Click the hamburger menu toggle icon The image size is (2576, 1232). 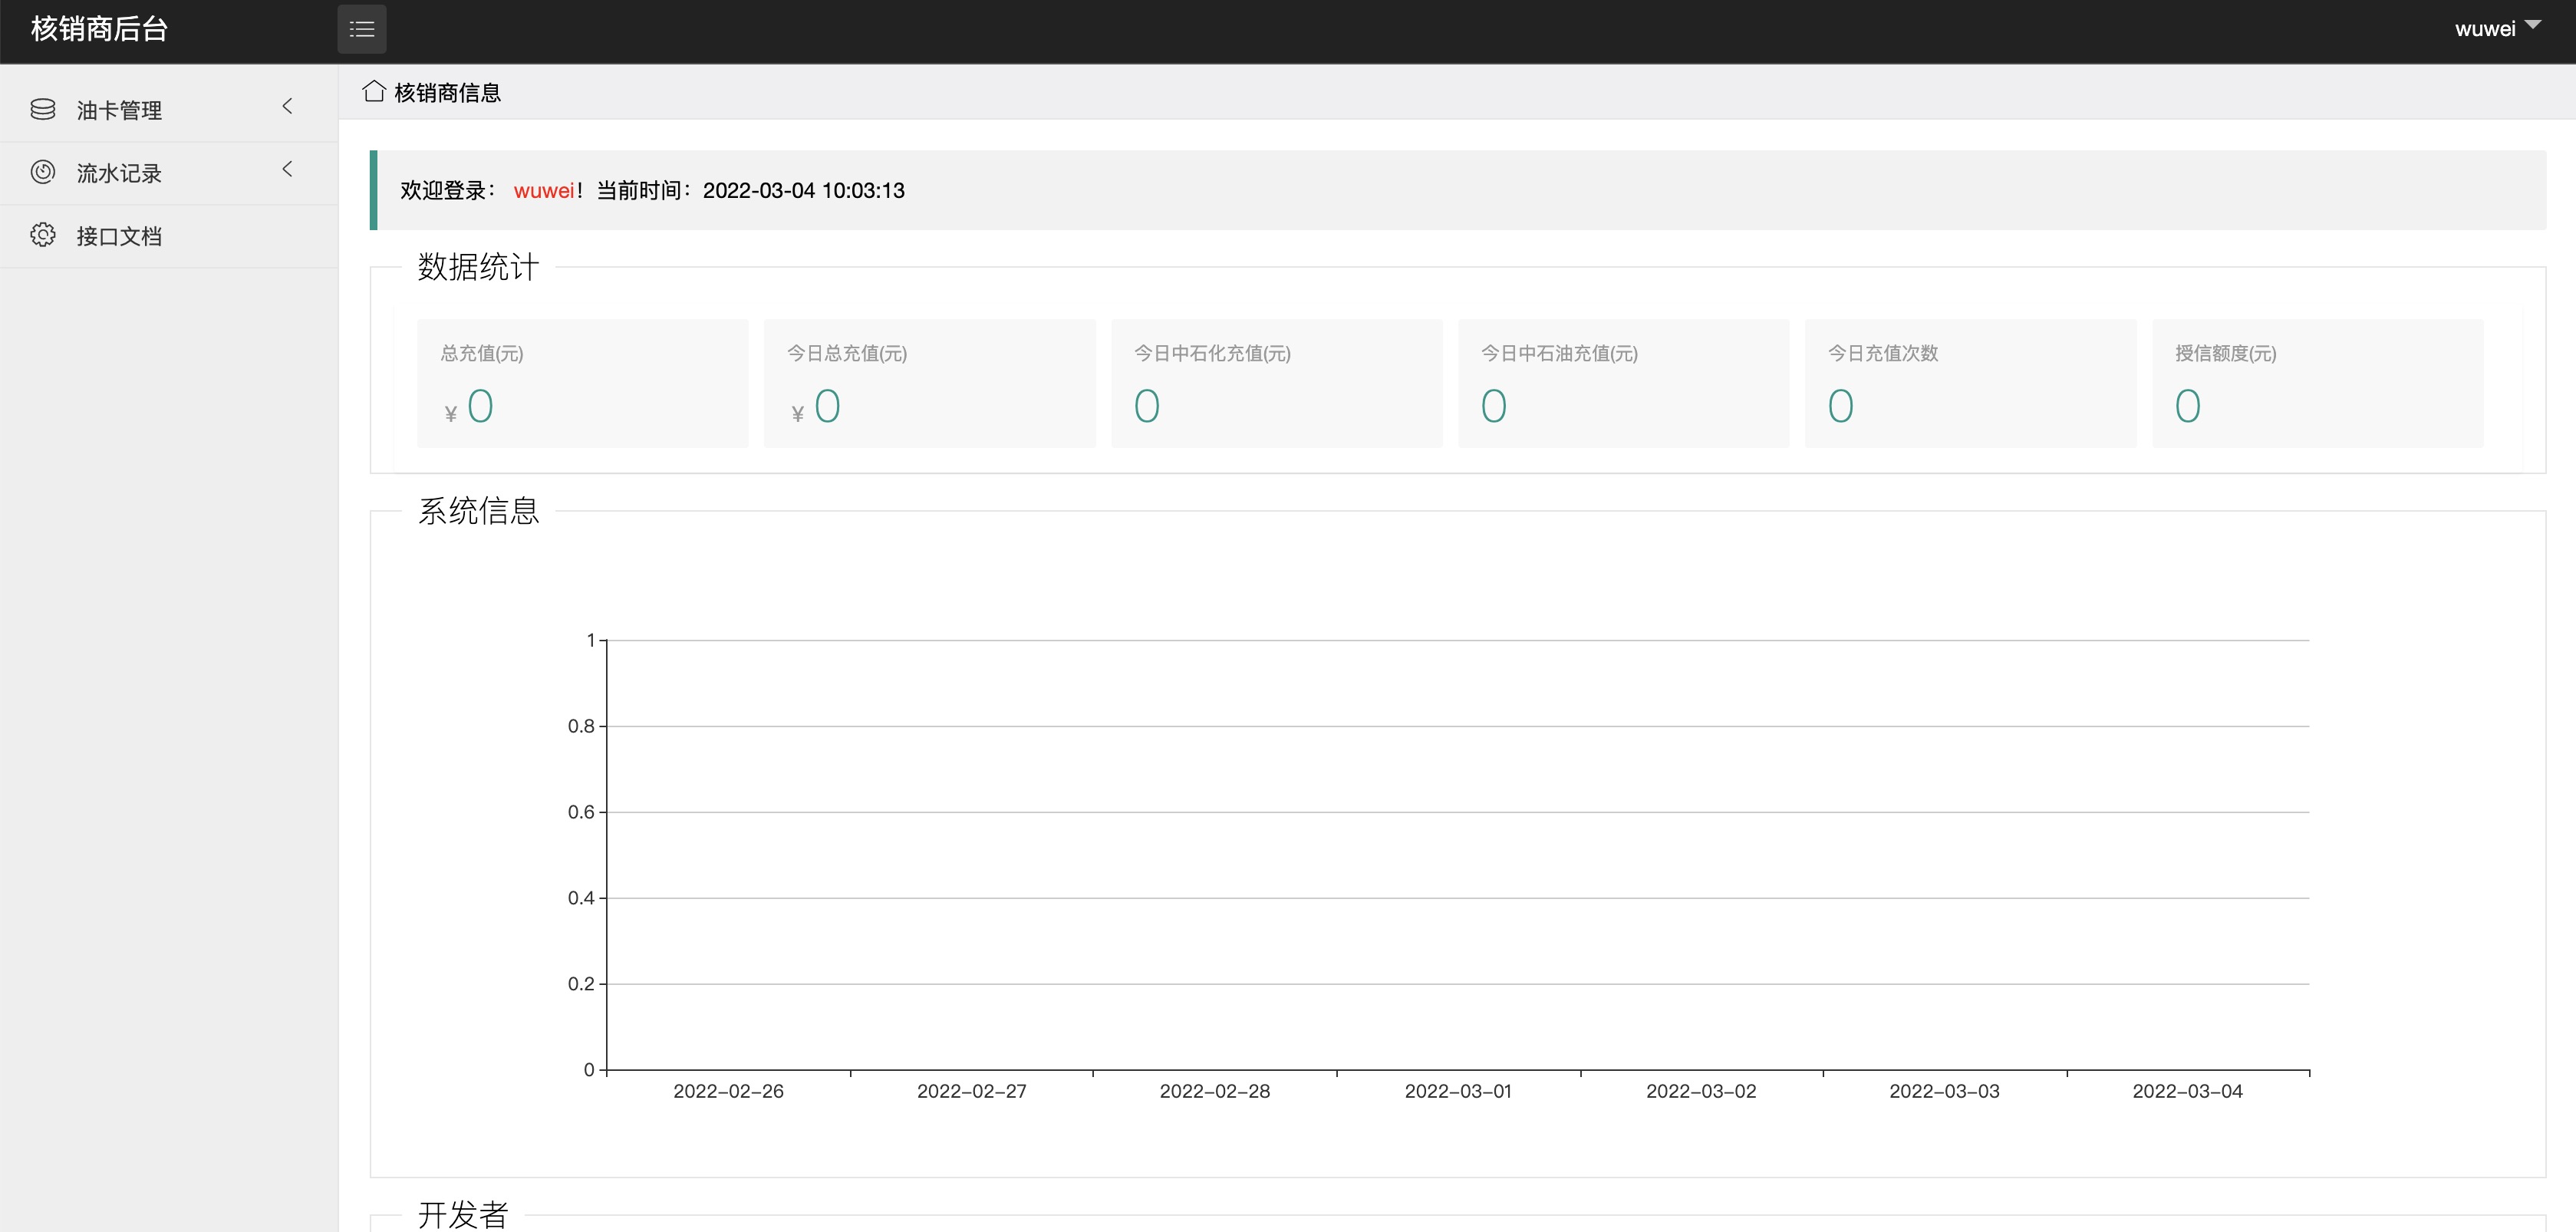[x=361, y=29]
